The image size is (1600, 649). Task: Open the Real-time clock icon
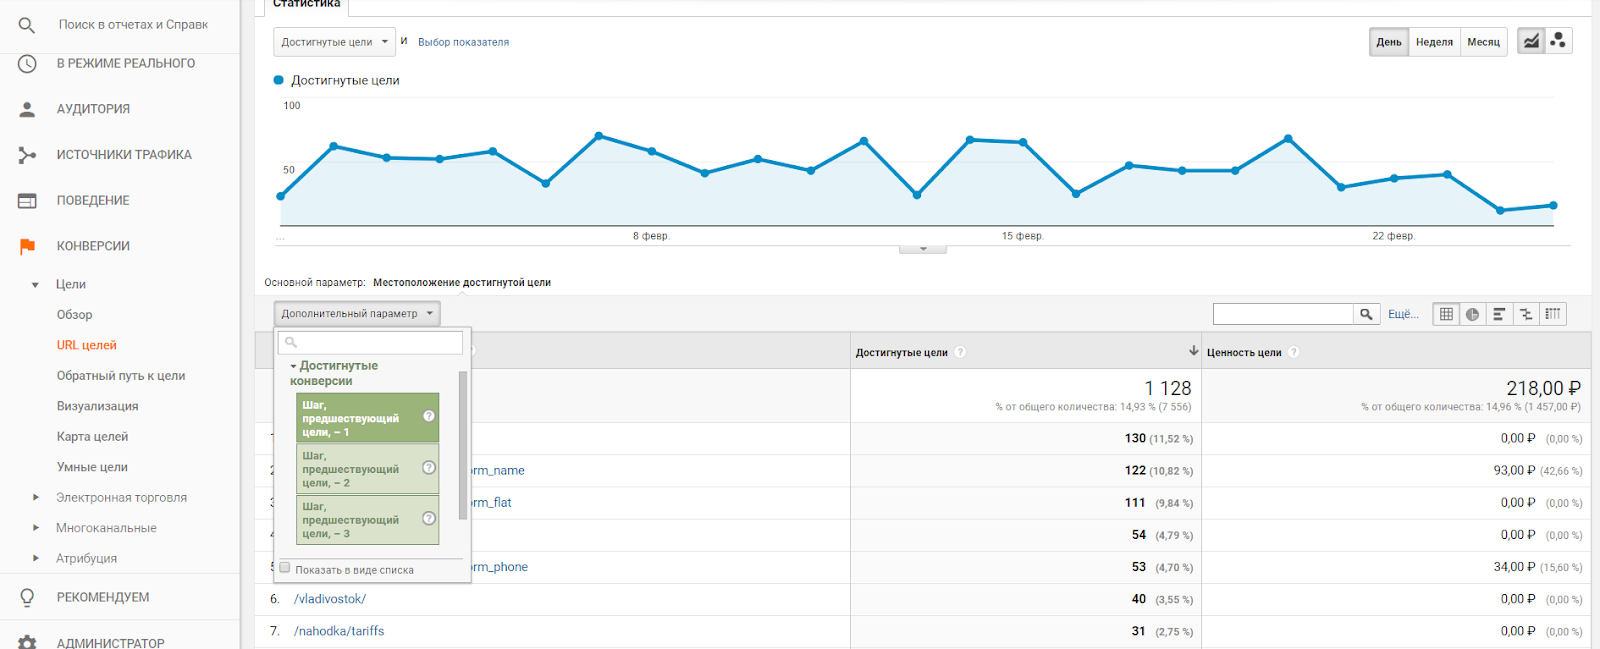tap(27, 64)
